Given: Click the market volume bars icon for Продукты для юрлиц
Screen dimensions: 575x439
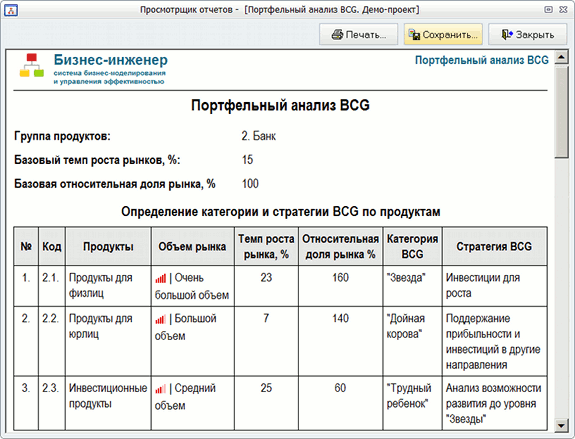Looking at the screenshot, I should click(161, 319).
